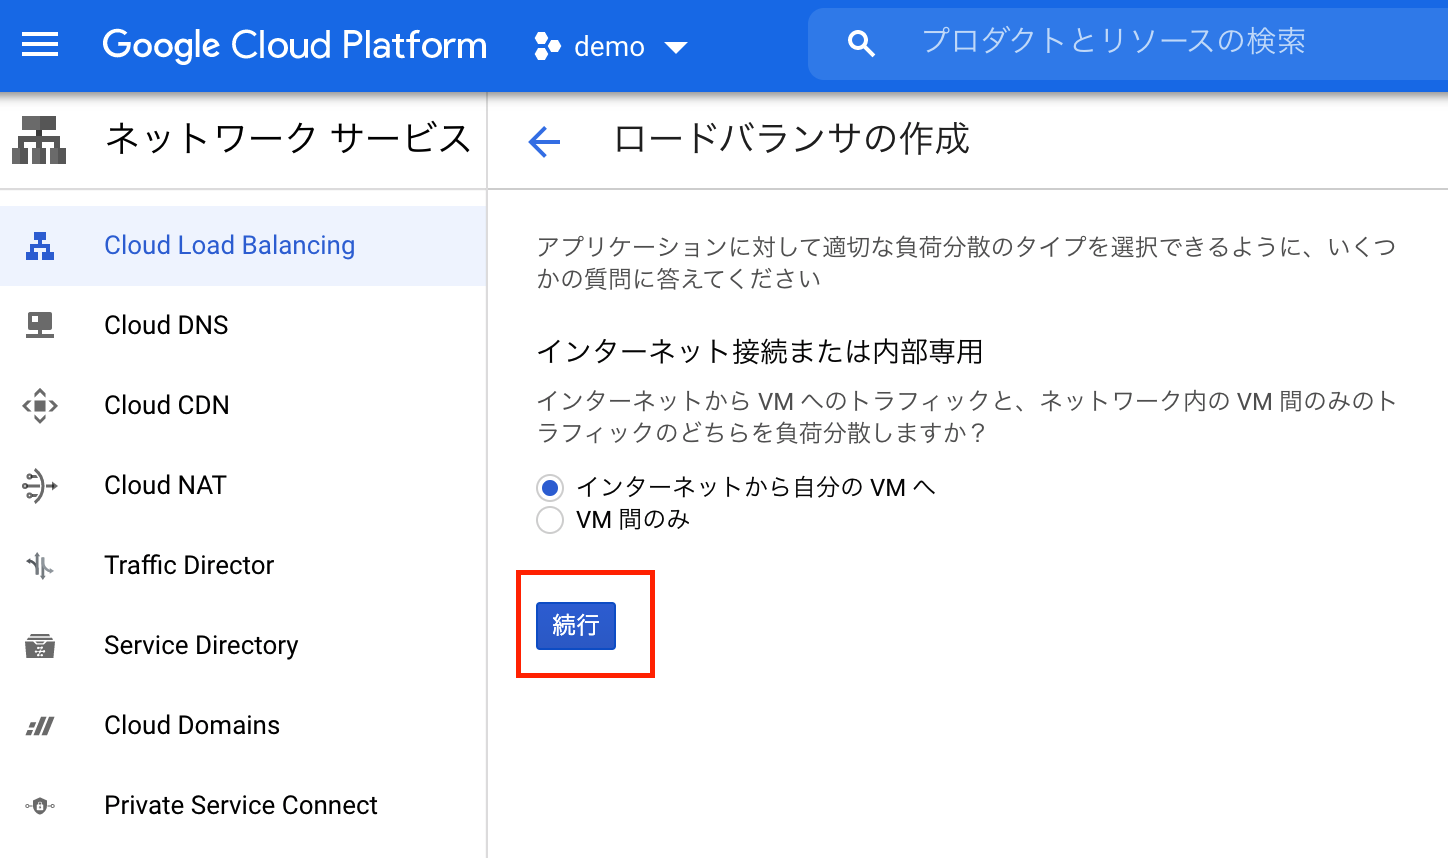Click the Cloud CDN sidebar icon
This screenshot has height=858, width=1448.
(40, 405)
